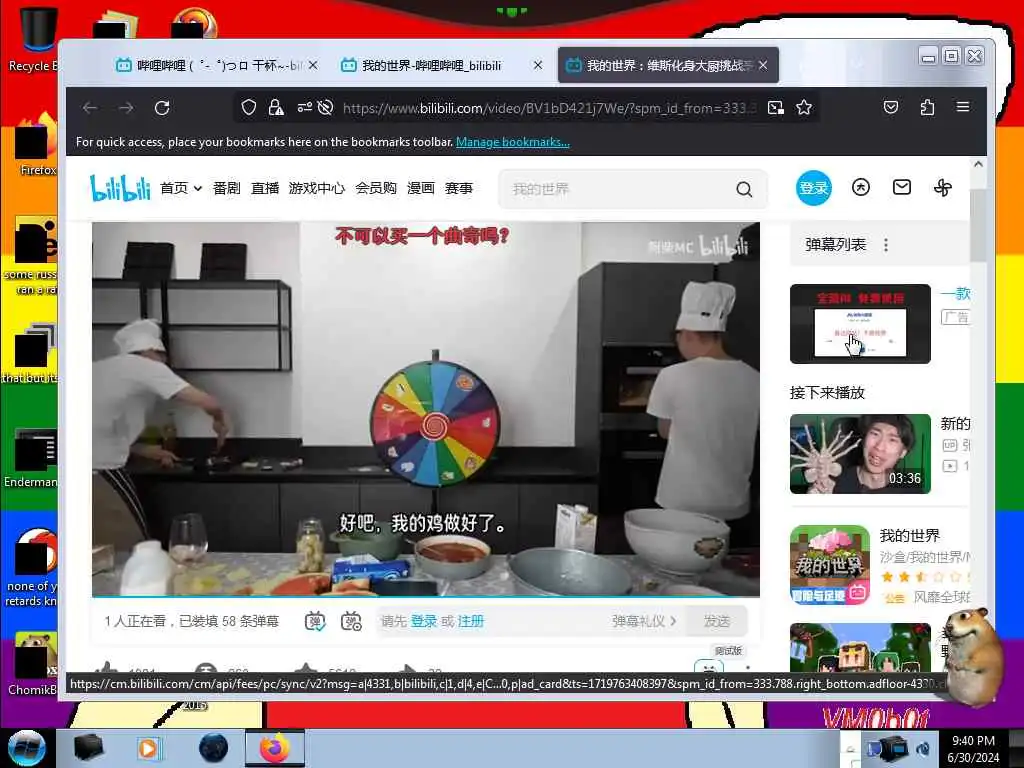Click the page vertical scrollbar thumb

(978, 225)
